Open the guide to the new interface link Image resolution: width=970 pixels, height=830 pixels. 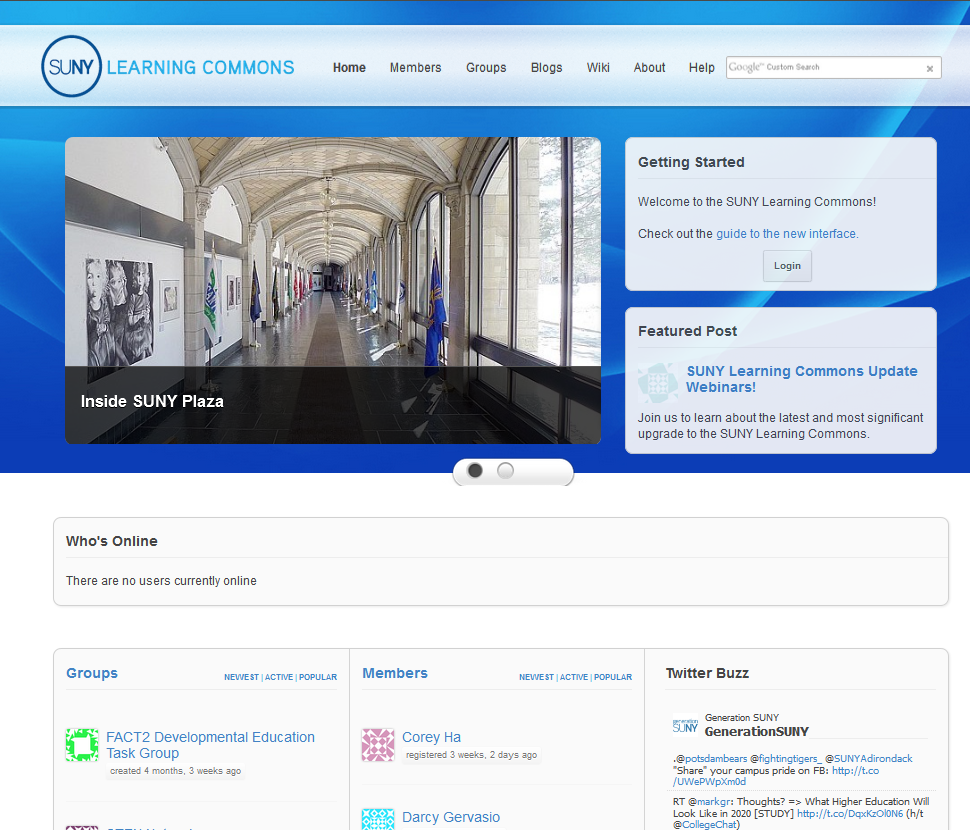787,234
